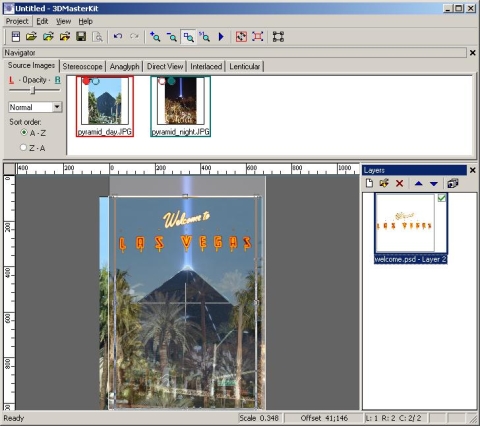Zoom out with the minus magnifier icon
This screenshot has height=426, width=480.
(172, 36)
